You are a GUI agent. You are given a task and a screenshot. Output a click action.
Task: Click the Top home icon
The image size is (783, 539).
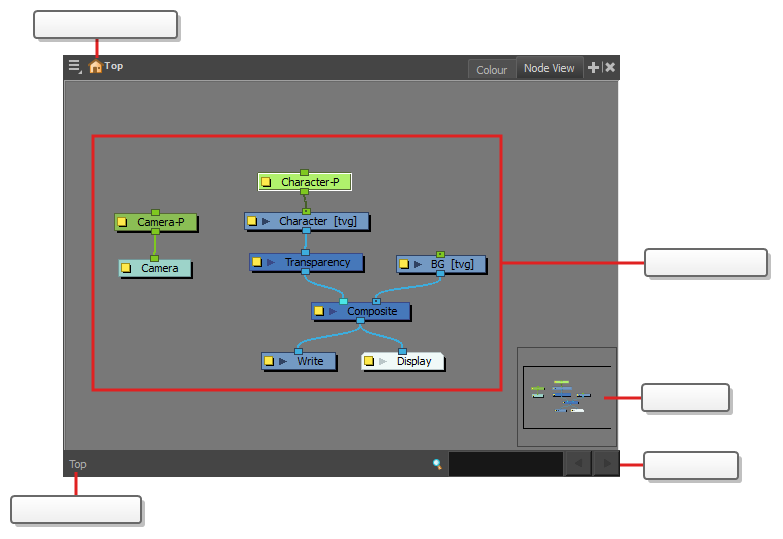(x=96, y=67)
